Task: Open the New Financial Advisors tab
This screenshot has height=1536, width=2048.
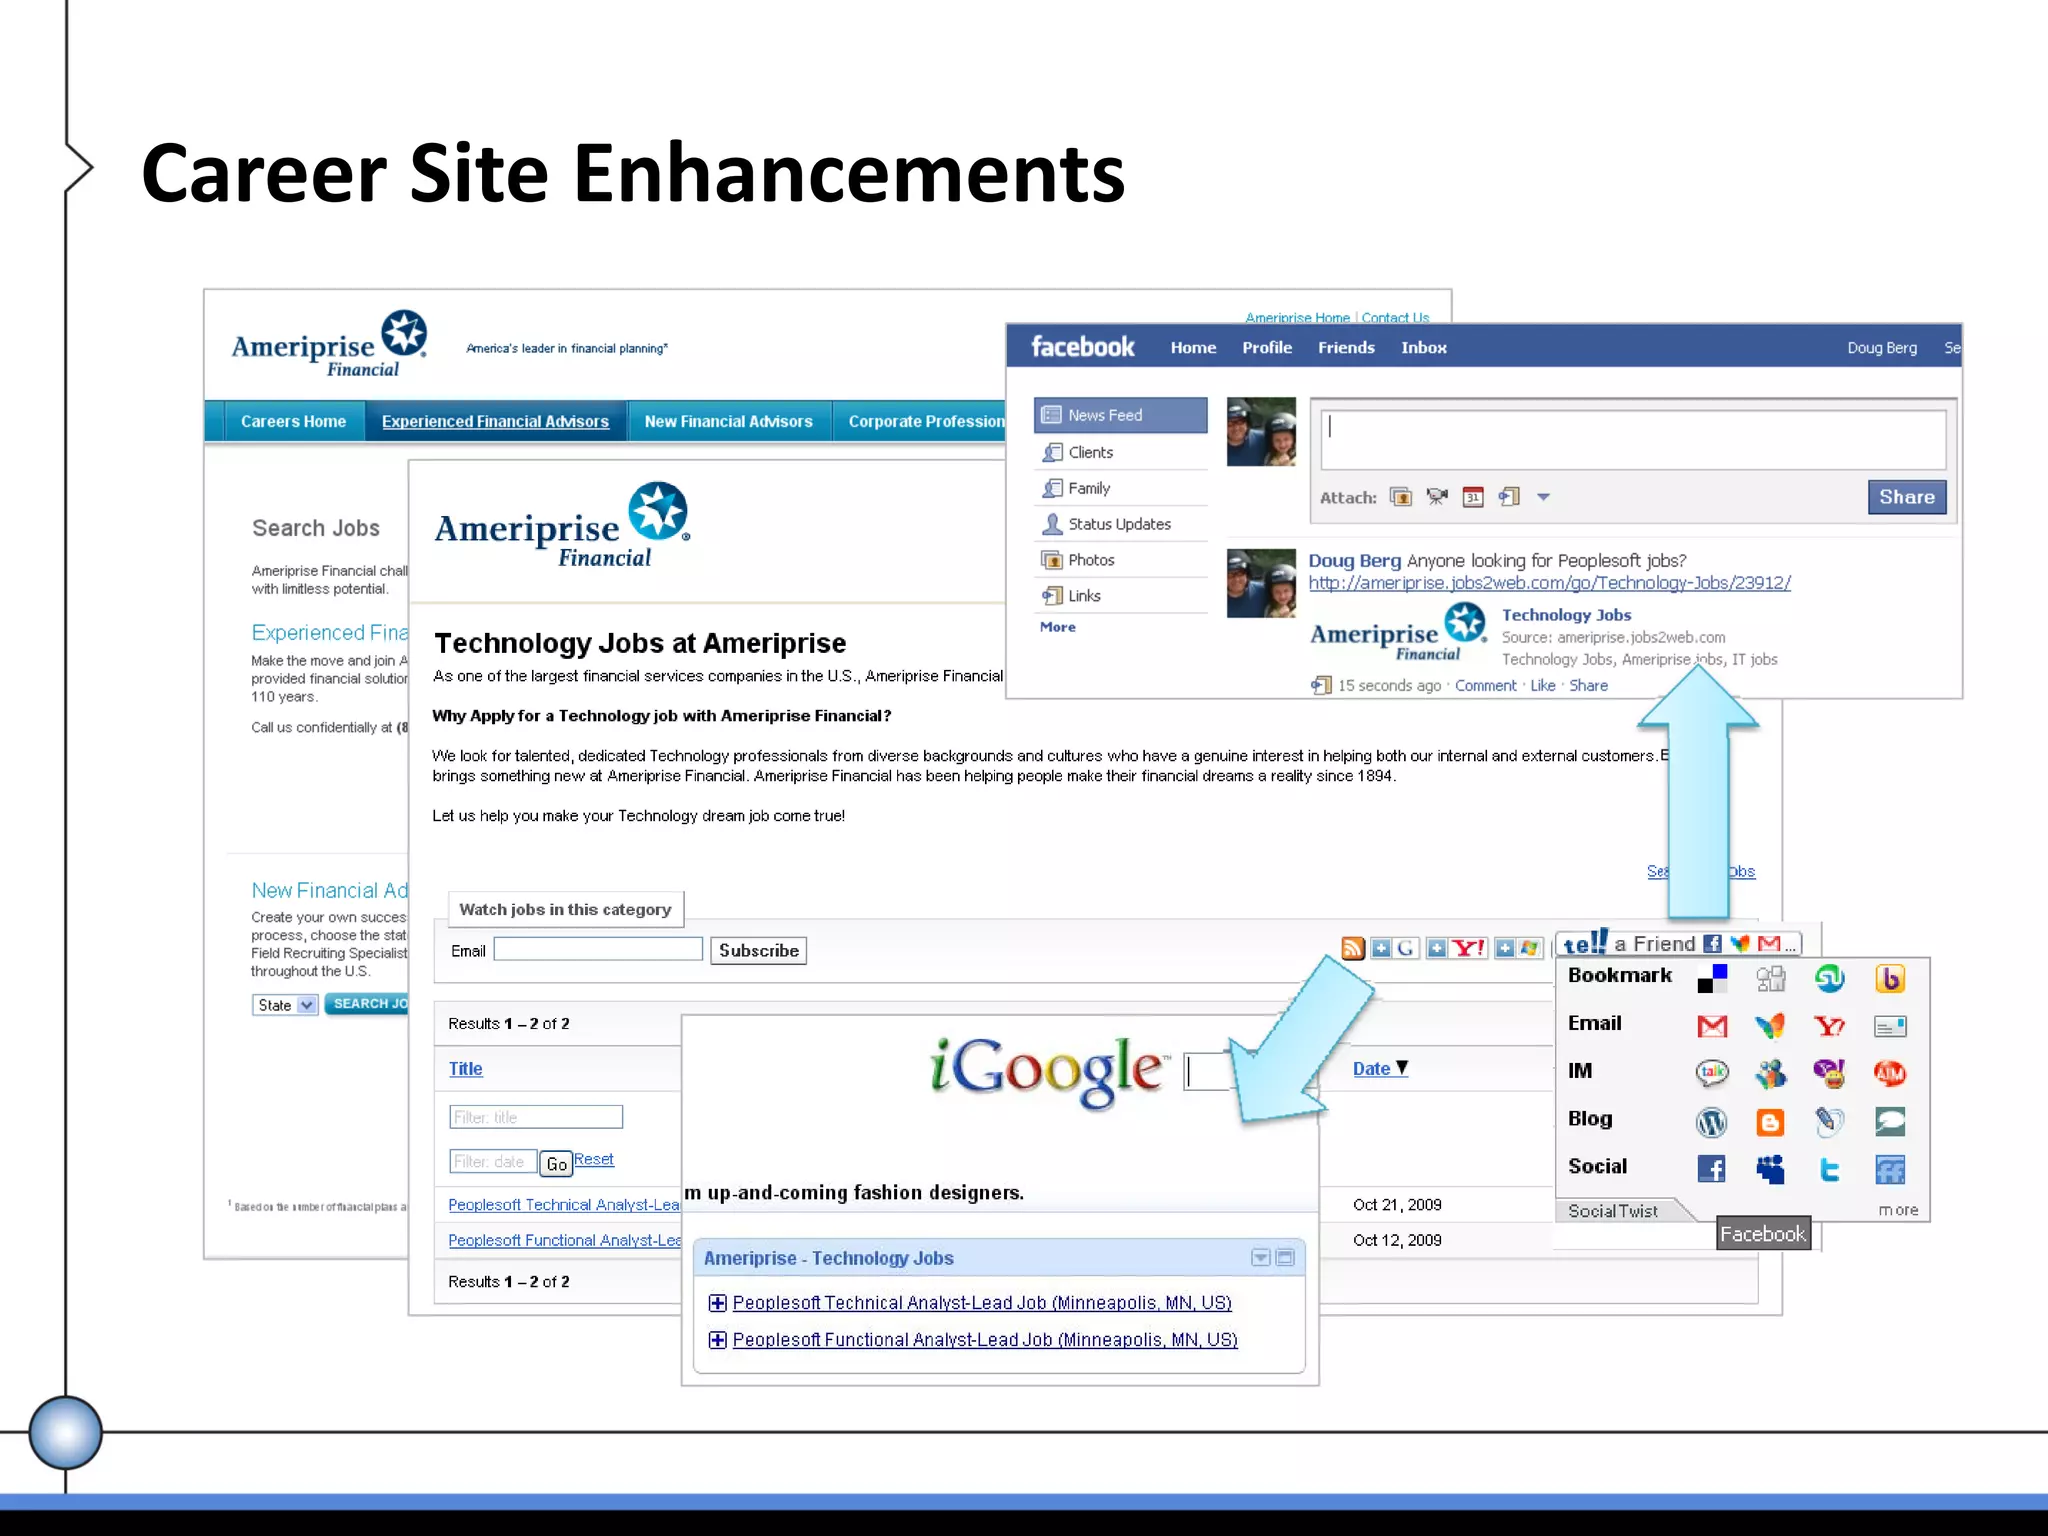Action: [x=728, y=421]
